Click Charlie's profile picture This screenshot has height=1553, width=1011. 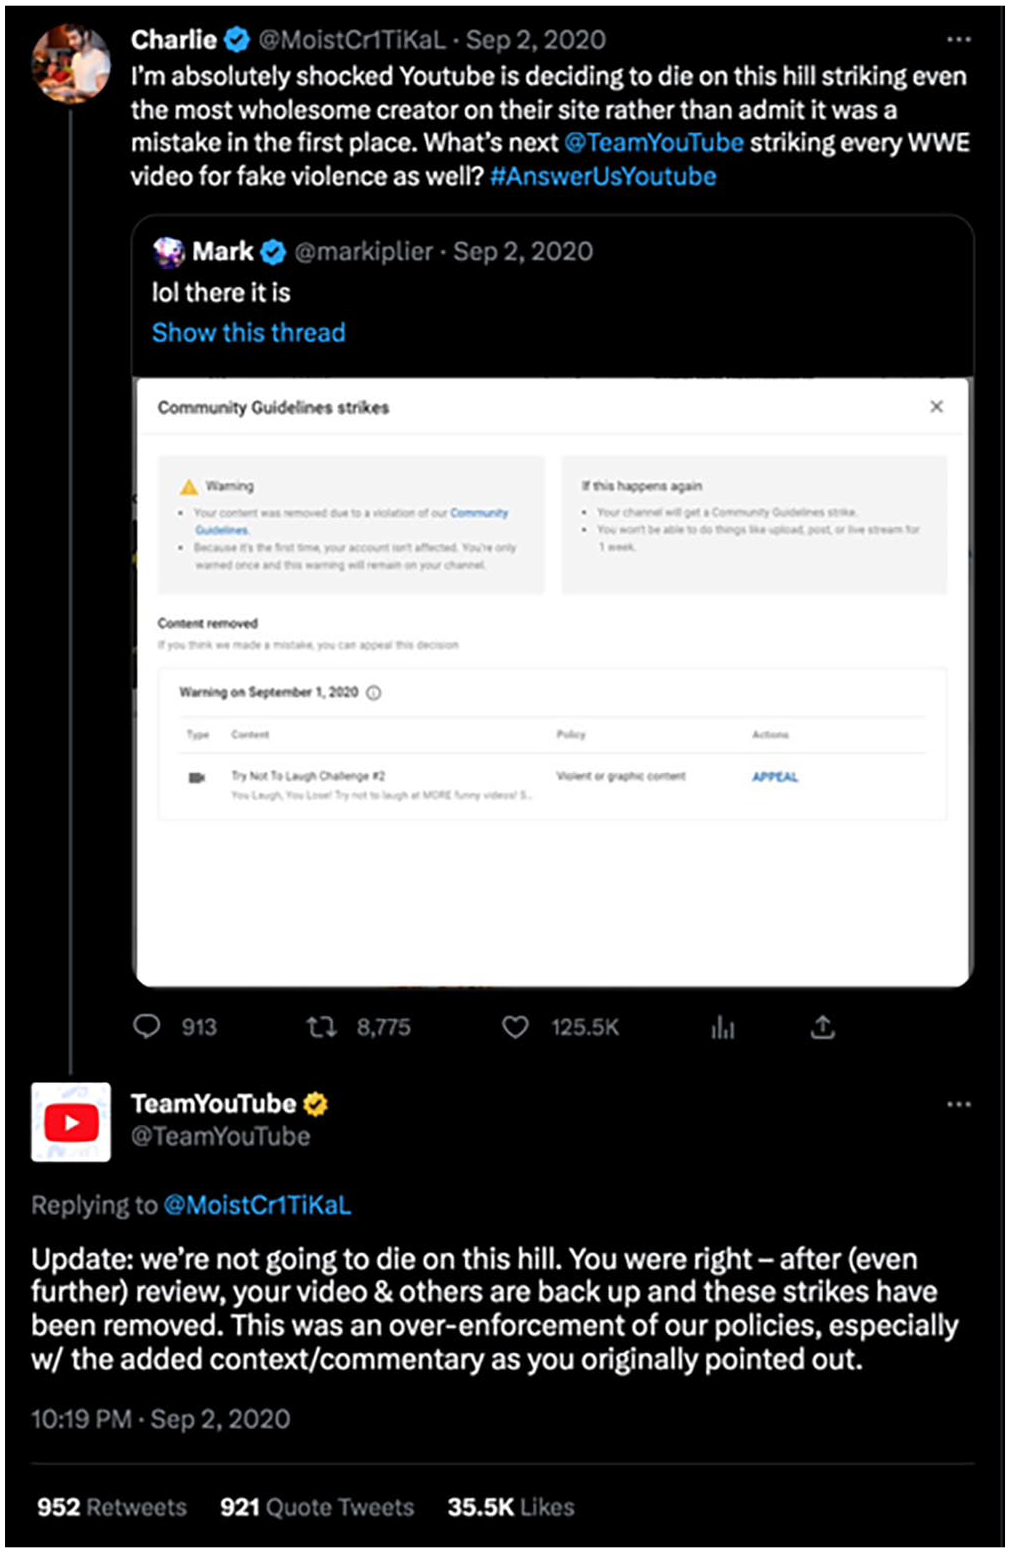[71, 64]
